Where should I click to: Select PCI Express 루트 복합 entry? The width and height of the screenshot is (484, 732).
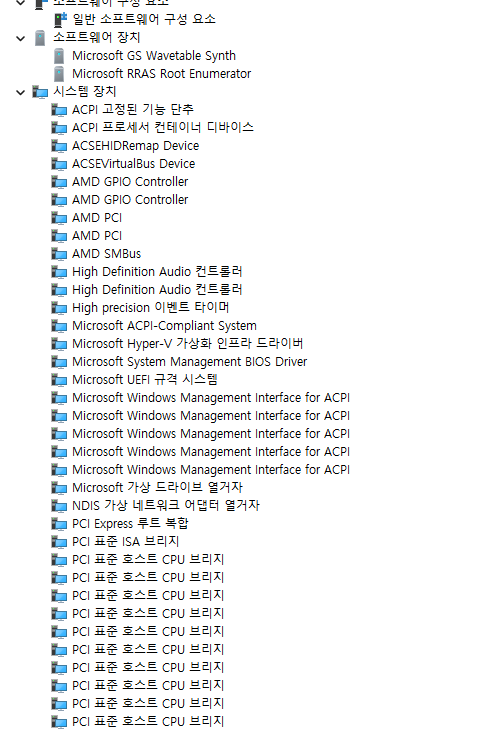click(130, 523)
